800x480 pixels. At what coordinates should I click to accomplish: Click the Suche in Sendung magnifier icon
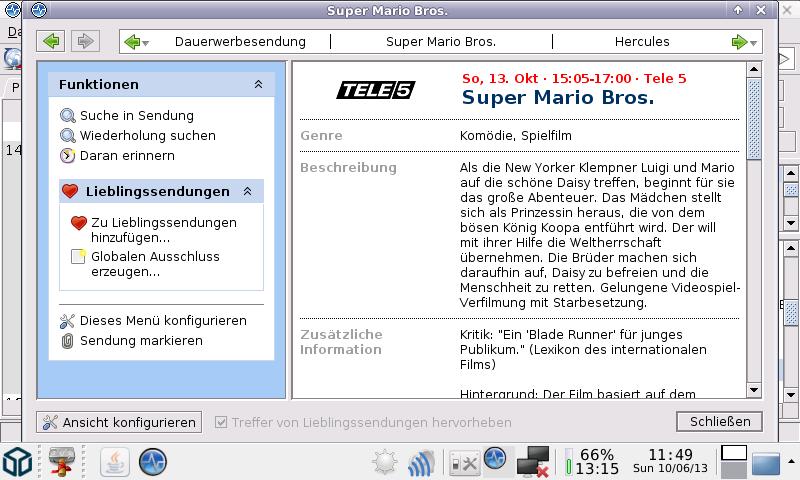click(x=68, y=116)
